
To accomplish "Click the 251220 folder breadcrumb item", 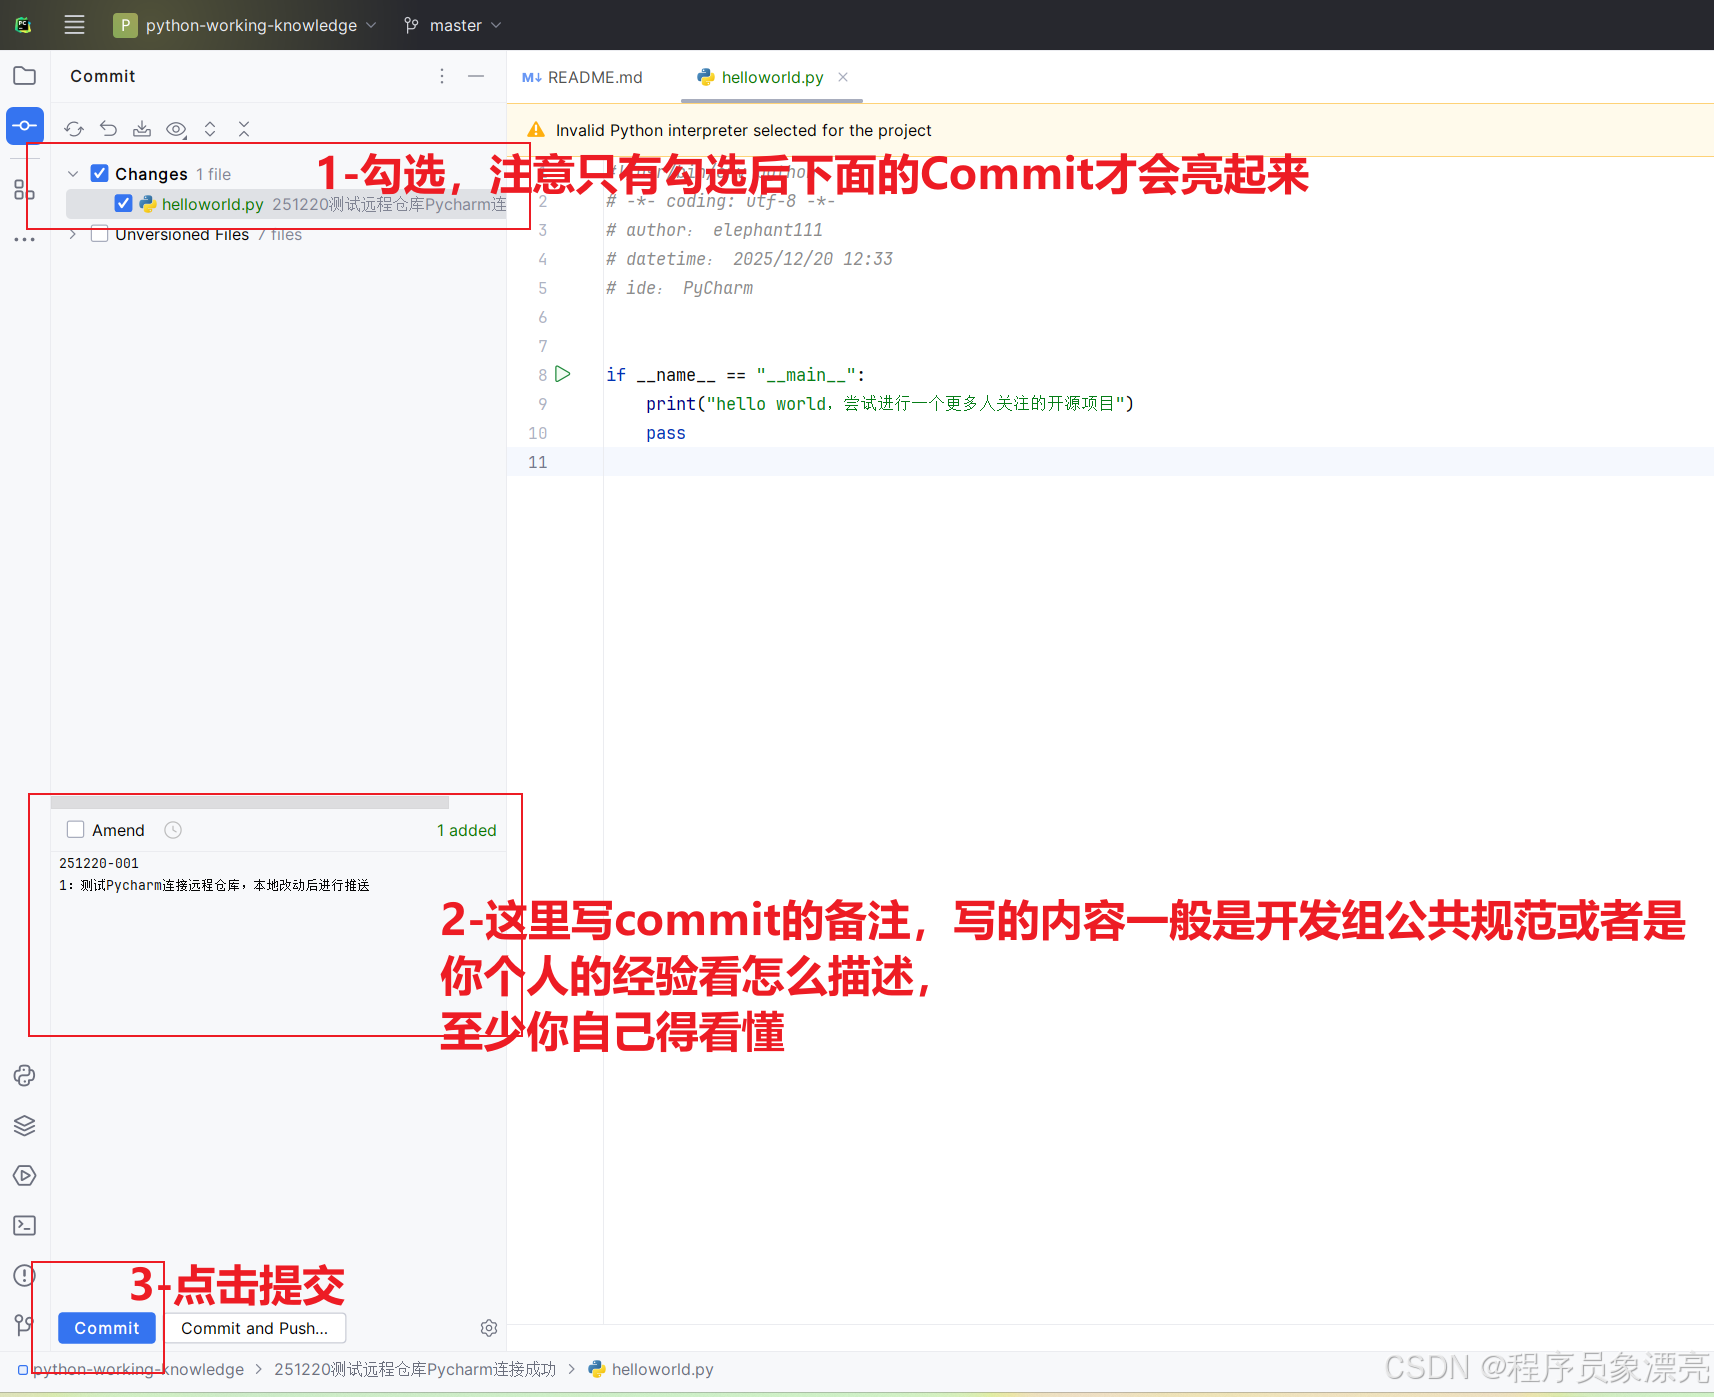I will (415, 1369).
